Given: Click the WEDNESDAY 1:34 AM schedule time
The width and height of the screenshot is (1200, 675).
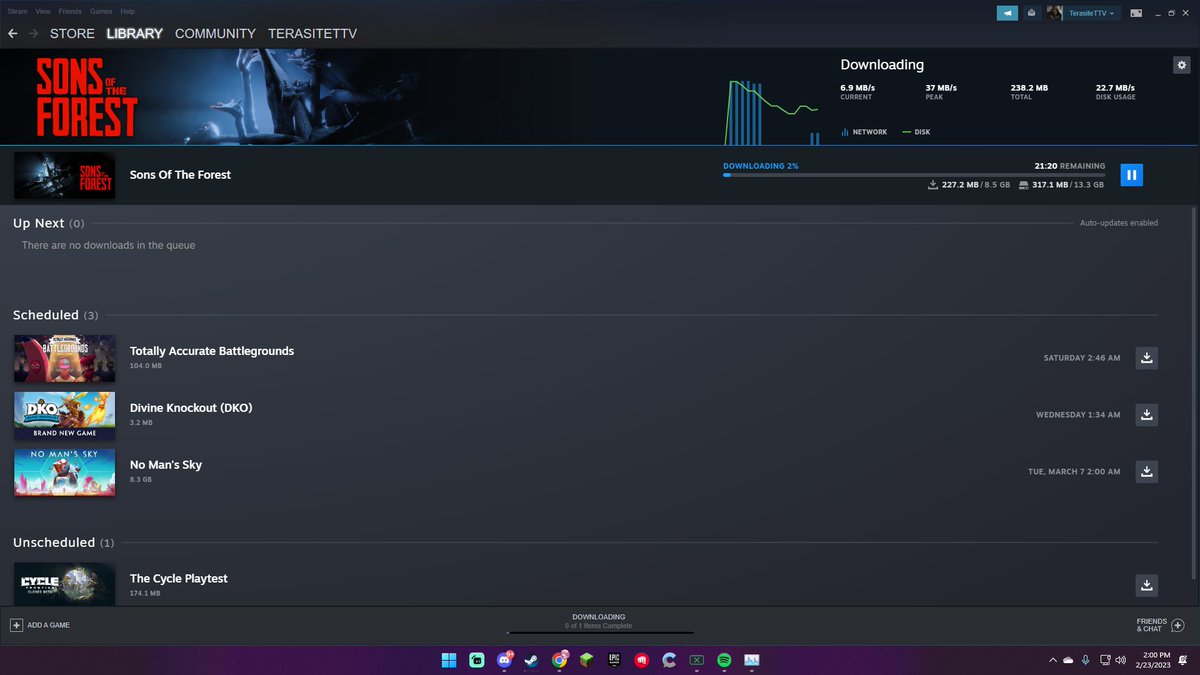Looking at the screenshot, I should (x=1078, y=414).
